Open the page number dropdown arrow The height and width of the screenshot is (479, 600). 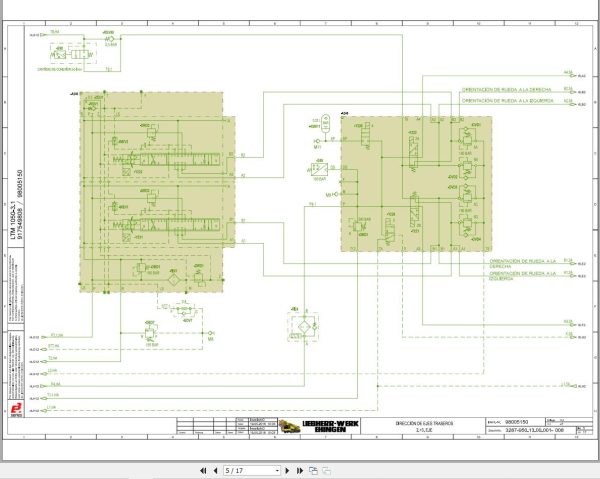click(277, 471)
